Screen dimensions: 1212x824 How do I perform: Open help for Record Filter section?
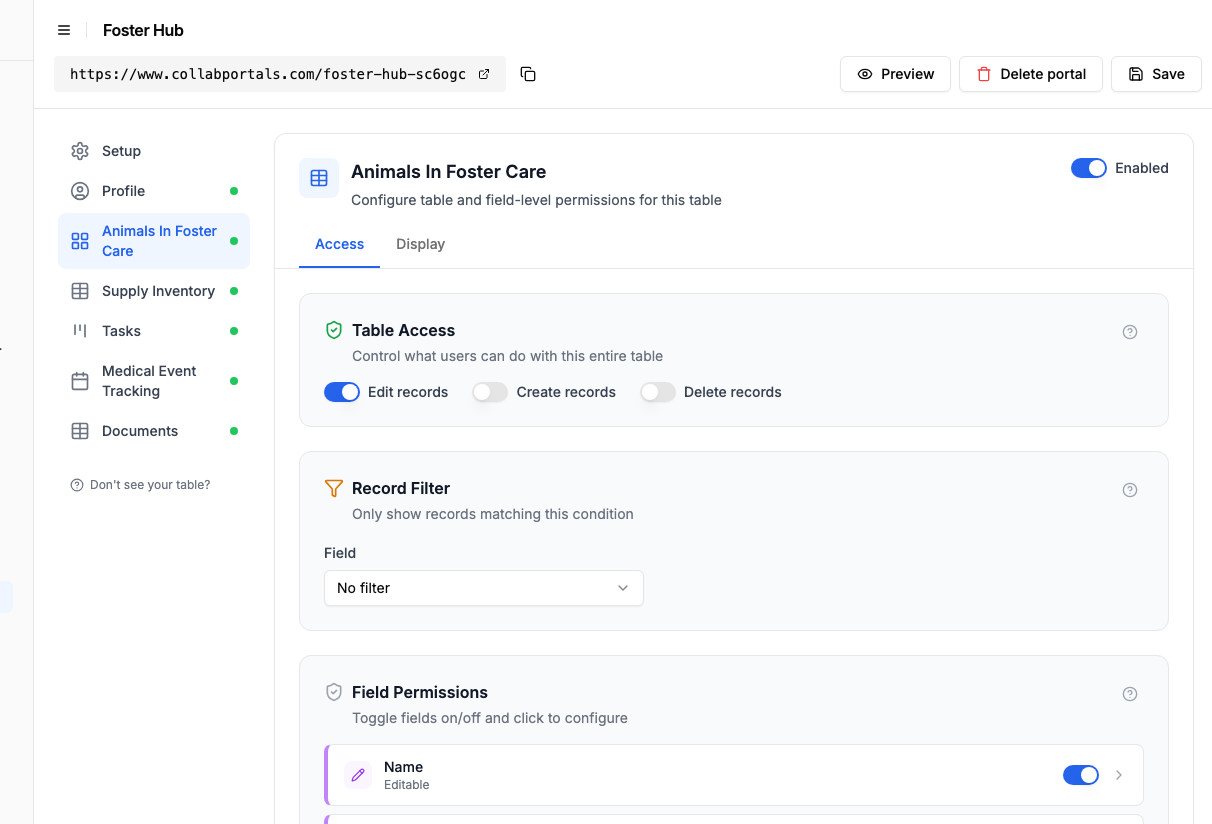coord(1130,490)
